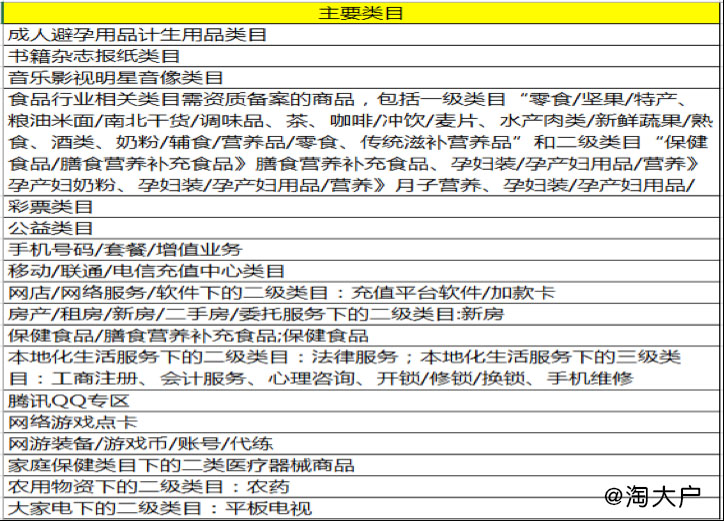Select the row 公益类目

(361, 228)
